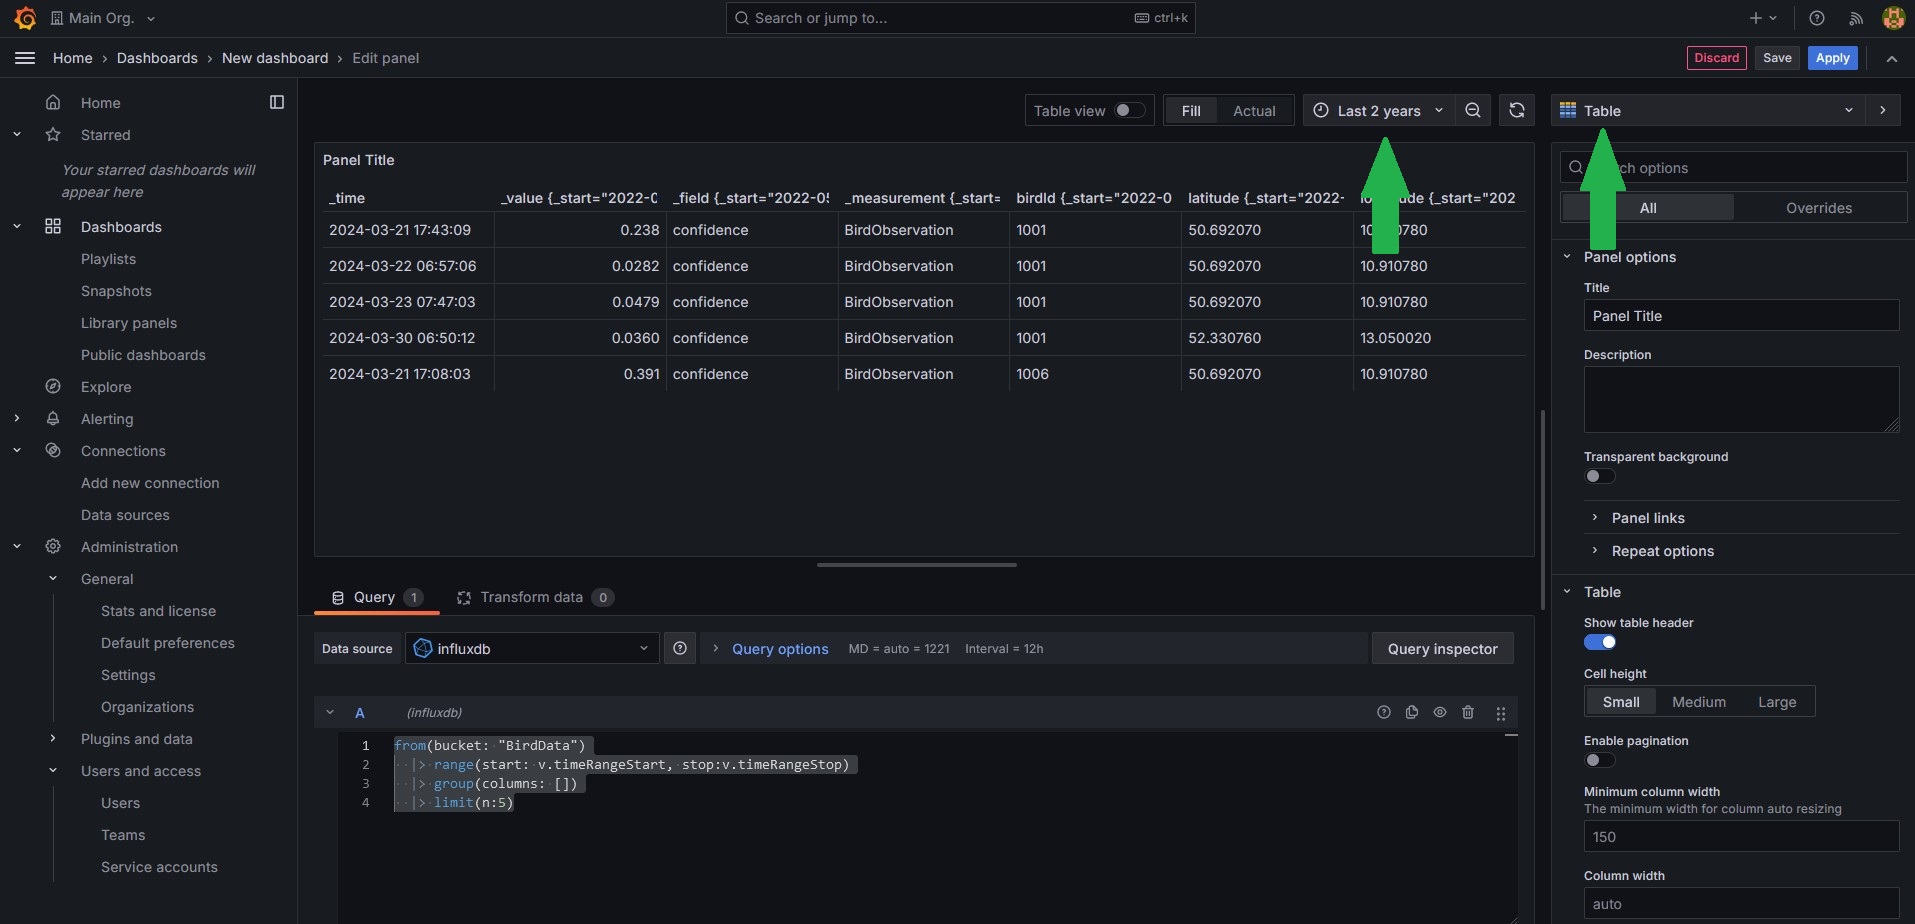Click the Discard button
Screen dimensions: 1915x924
click(1716, 58)
